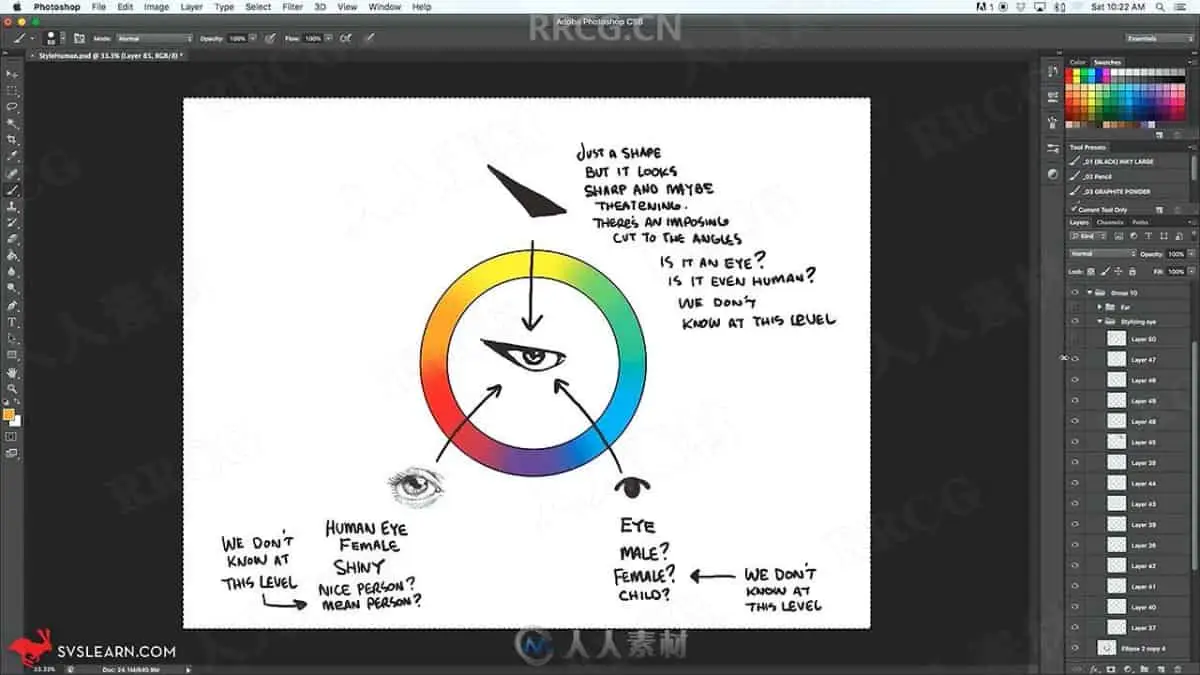
Task: Enable airbrush-style build-up icon
Action: (x=346, y=38)
